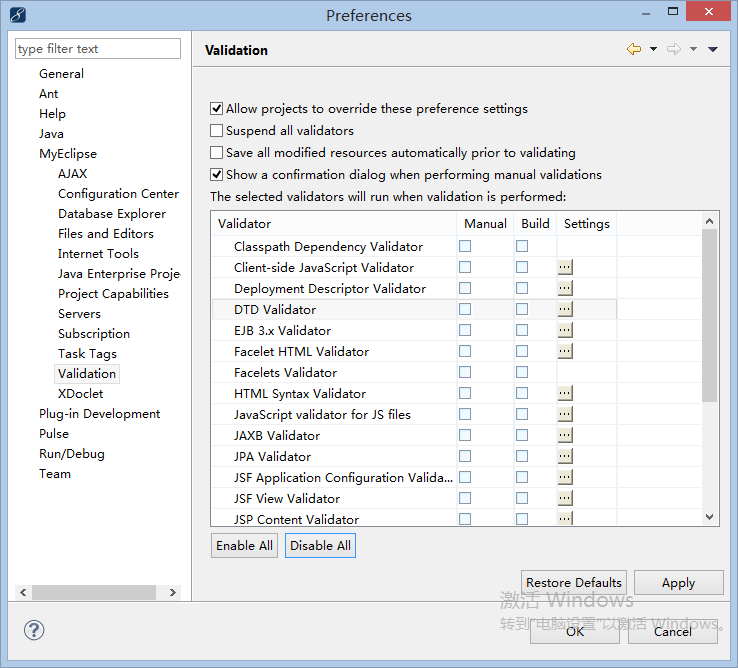Toggle Show a confirmation dialog checkbox

click(x=216, y=175)
